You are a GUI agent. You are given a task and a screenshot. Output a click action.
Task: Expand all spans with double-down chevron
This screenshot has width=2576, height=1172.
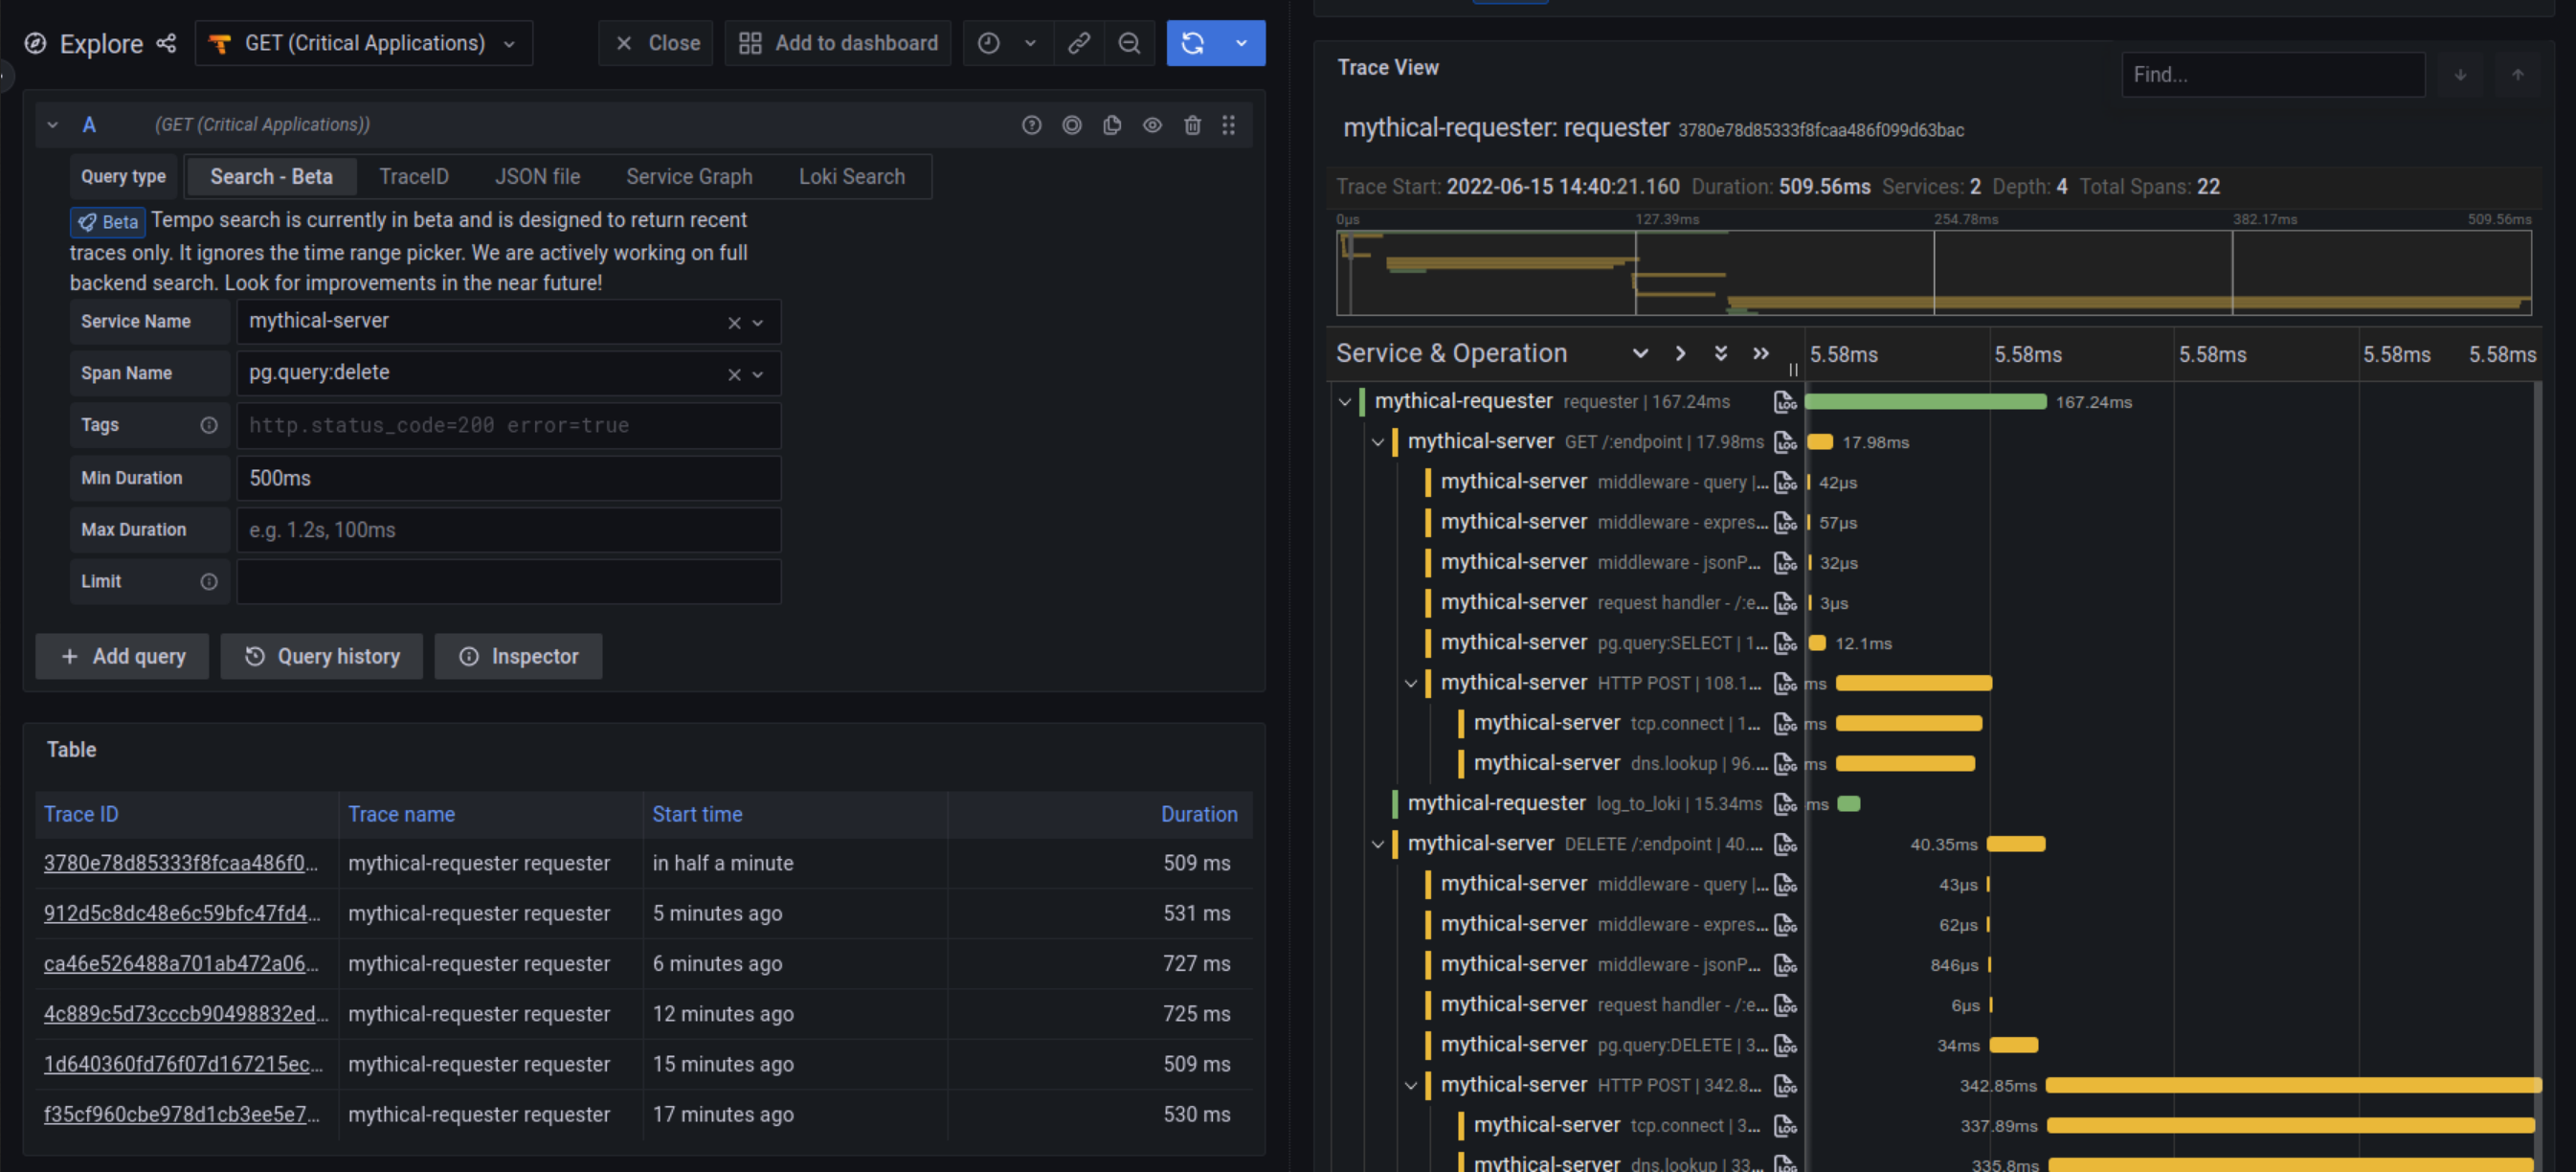click(1720, 353)
